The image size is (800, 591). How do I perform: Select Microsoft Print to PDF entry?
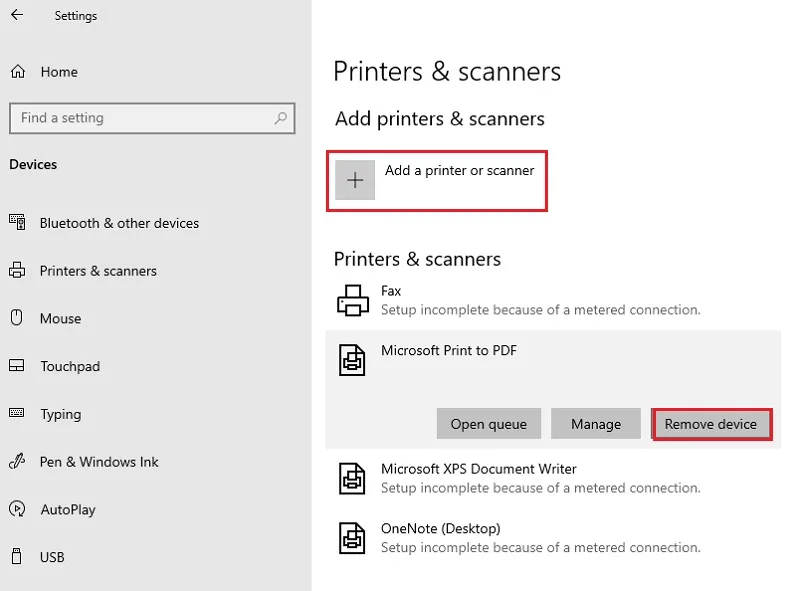point(553,389)
